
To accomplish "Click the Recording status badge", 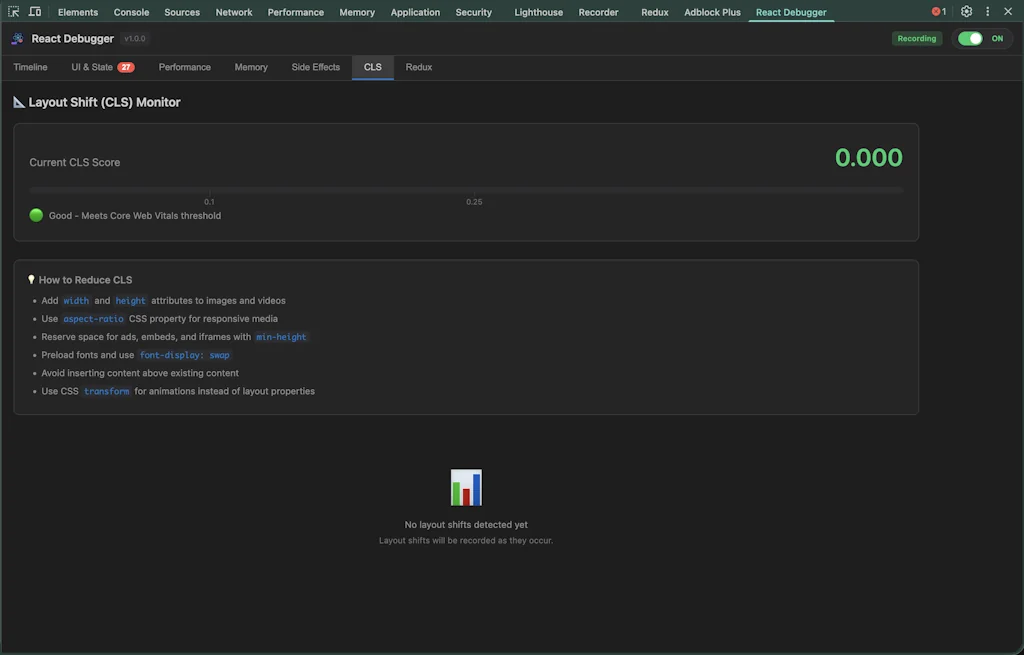I will [917, 37].
